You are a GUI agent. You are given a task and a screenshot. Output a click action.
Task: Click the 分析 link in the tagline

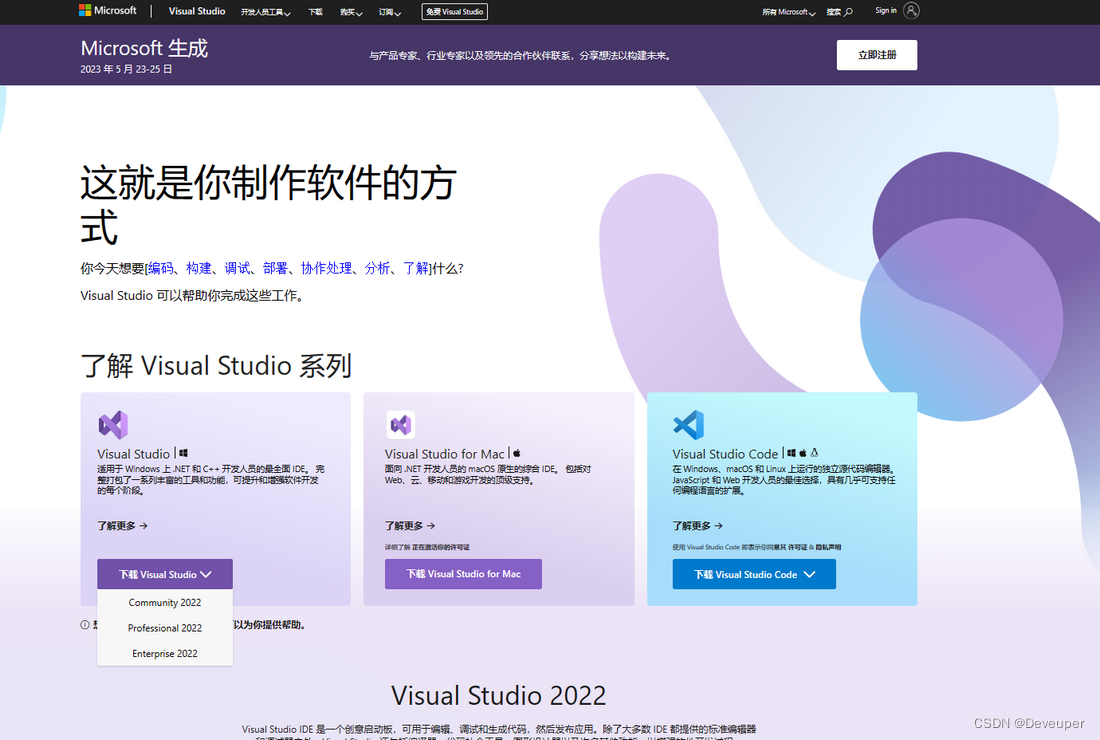[x=377, y=268]
